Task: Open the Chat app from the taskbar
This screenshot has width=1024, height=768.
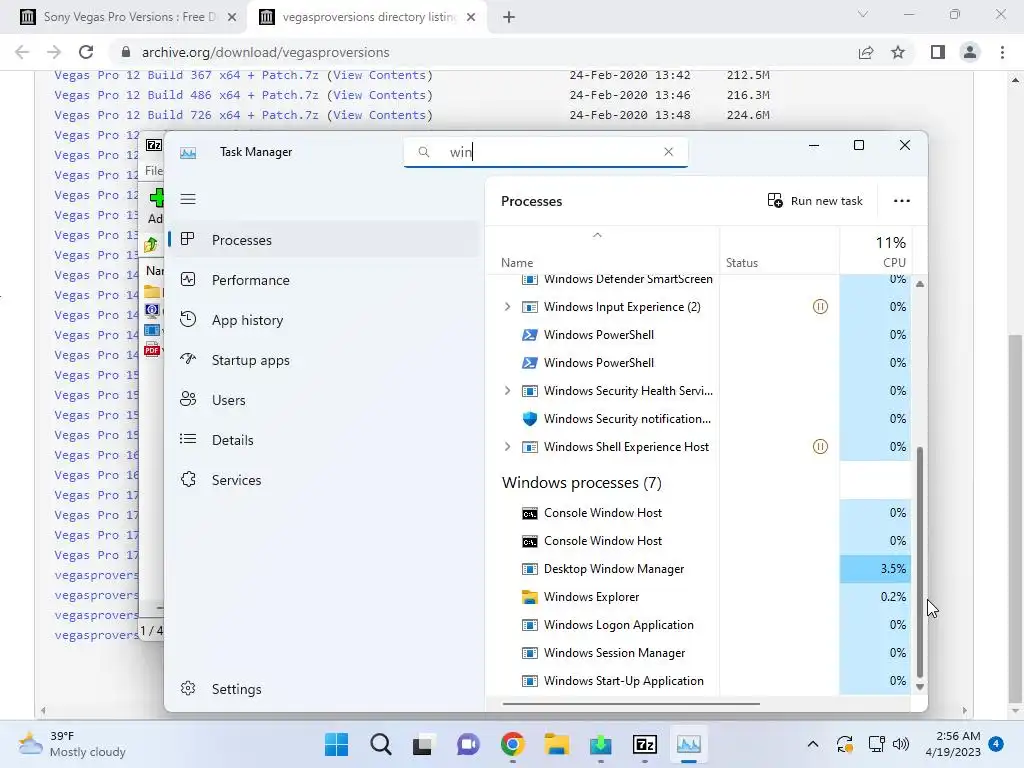Action: pos(468,744)
